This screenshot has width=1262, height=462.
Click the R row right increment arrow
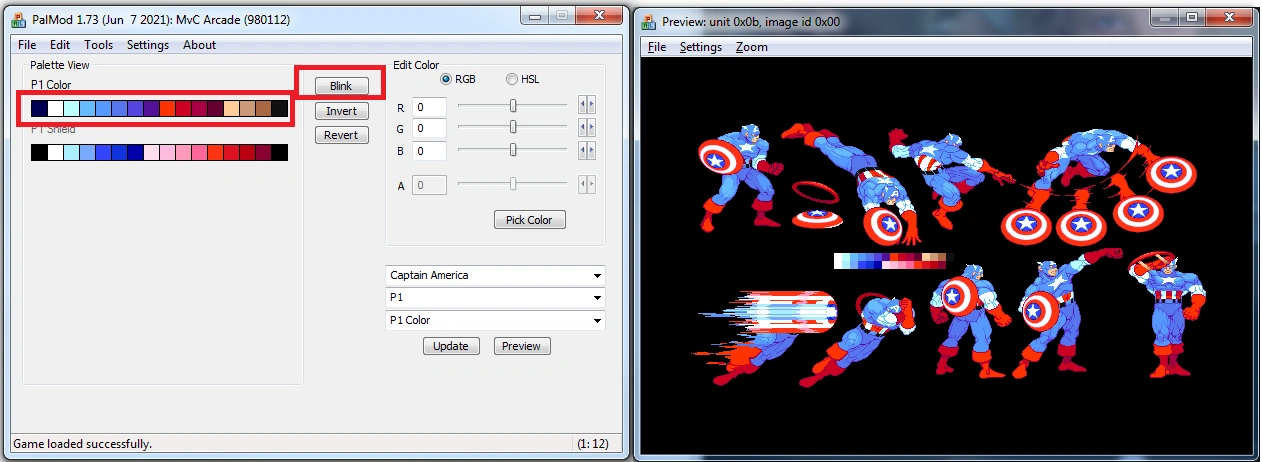point(592,105)
